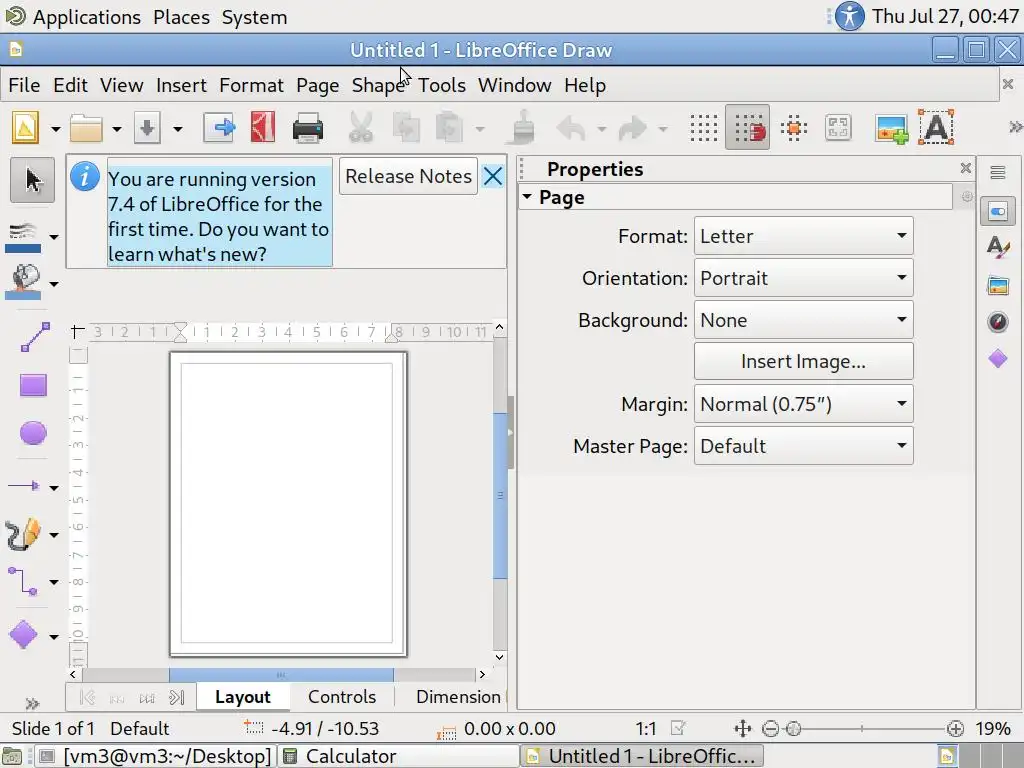The image size is (1024, 768).
Task: Open Sidebar Settings menu icon
Action: click(x=997, y=172)
